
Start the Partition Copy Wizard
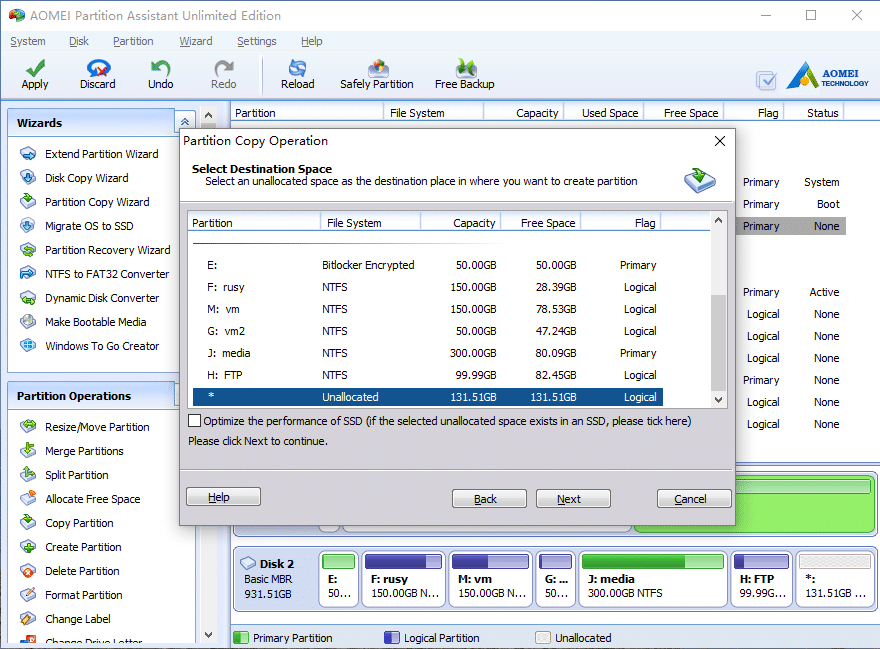point(97,202)
